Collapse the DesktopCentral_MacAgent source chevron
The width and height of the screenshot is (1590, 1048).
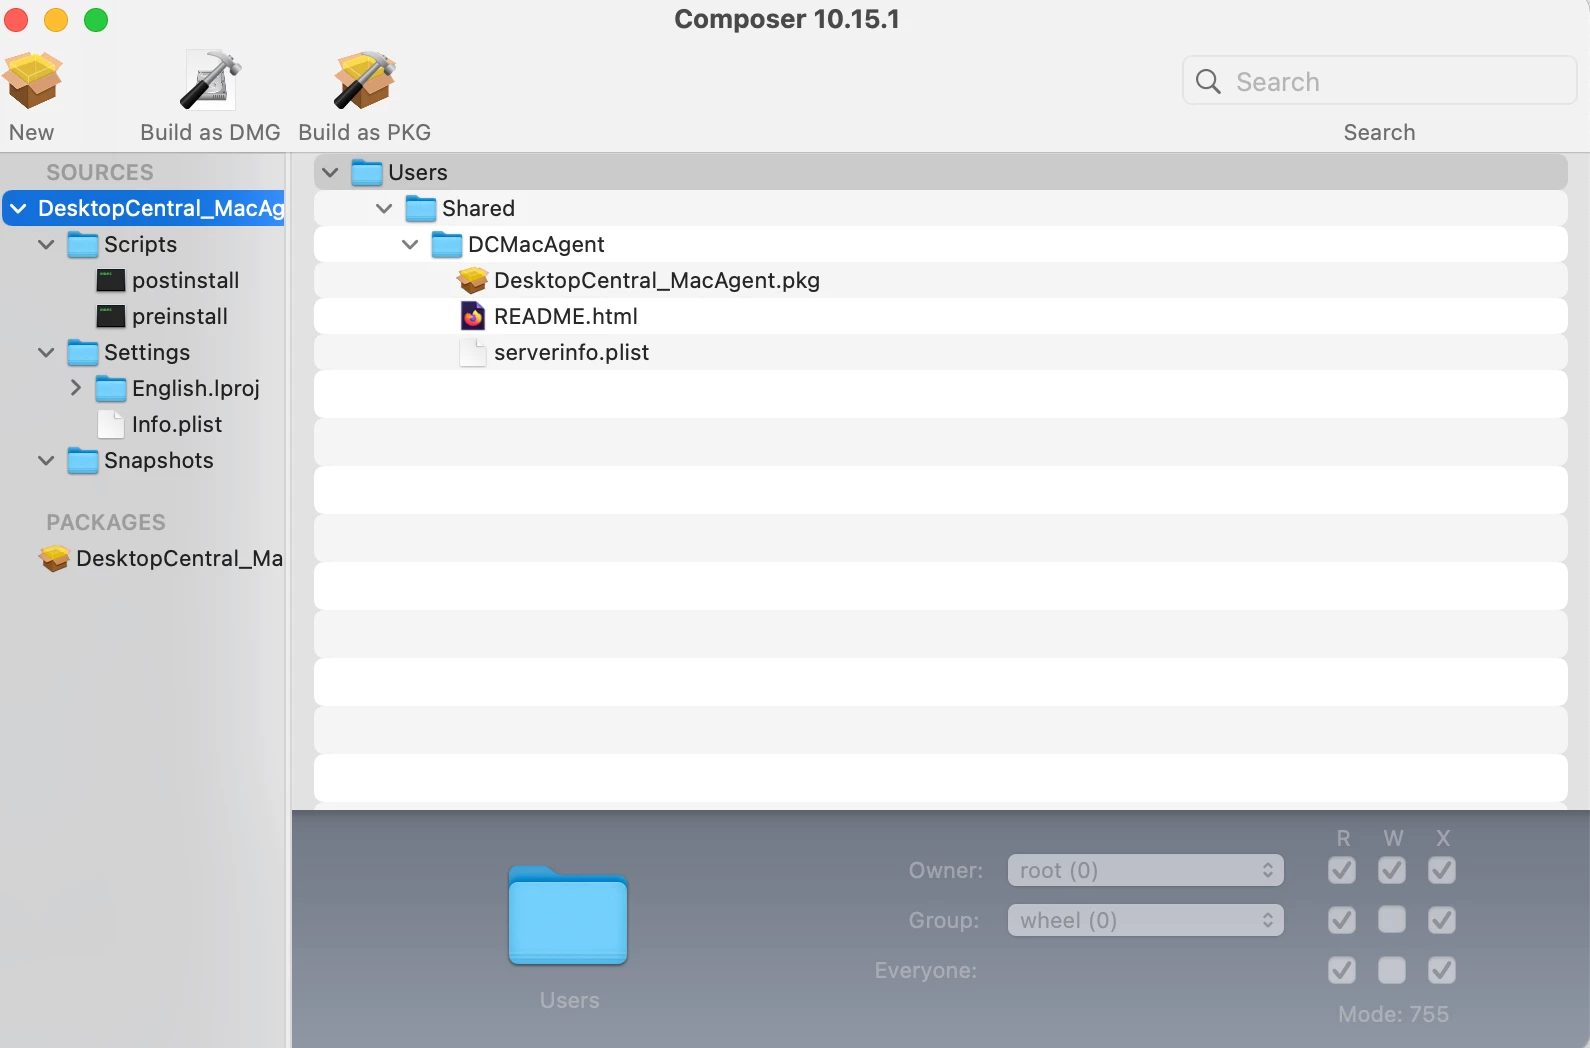(18, 208)
